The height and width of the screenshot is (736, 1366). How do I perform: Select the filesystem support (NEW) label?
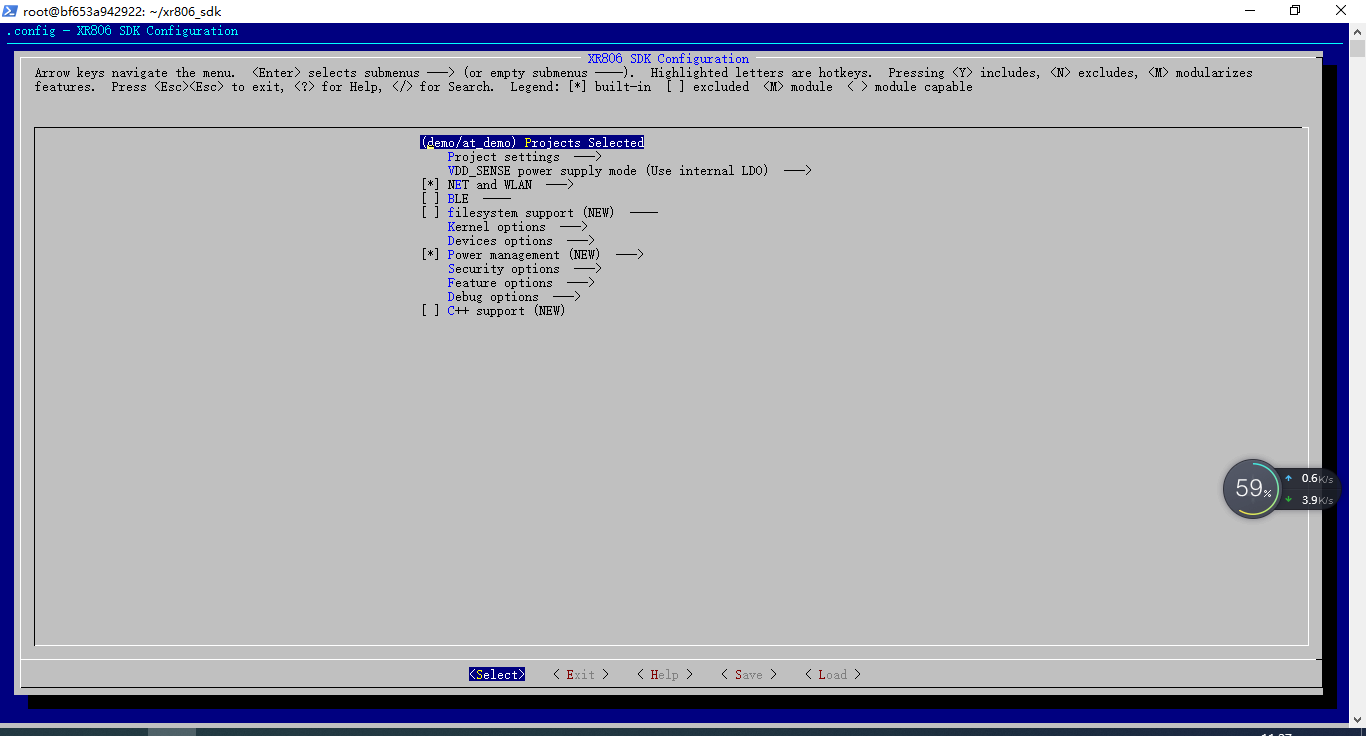tap(531, 213)
